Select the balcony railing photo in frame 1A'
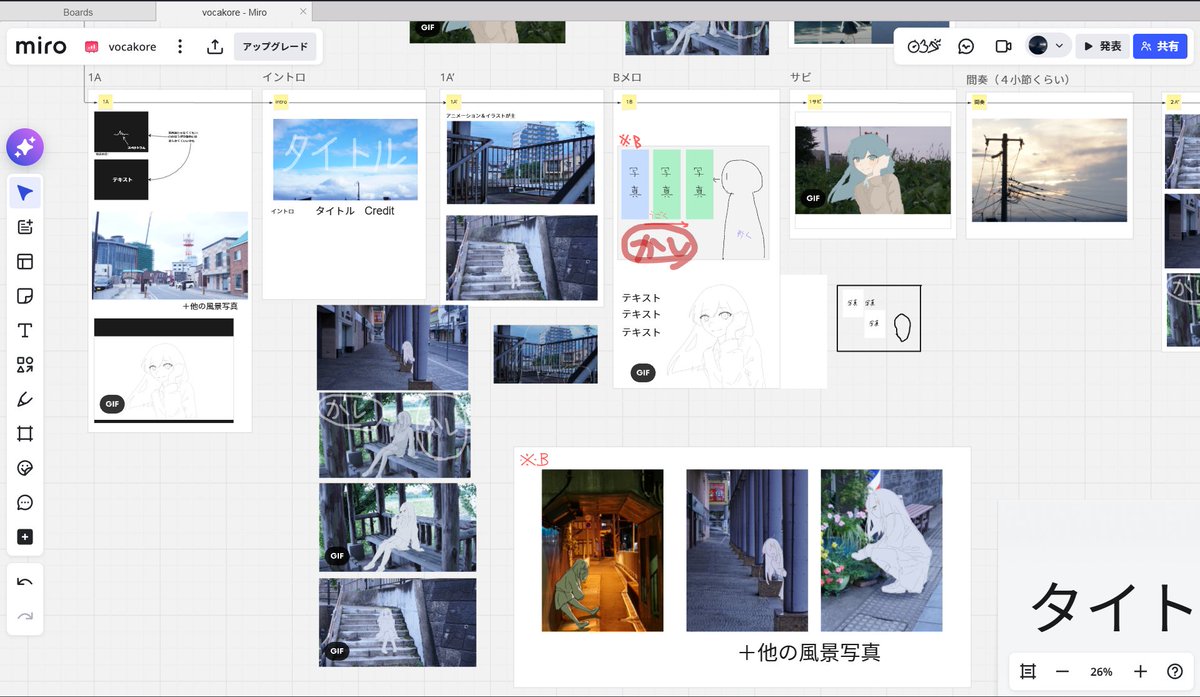This screenshot has width=1200, height=697. pyautogui.click(x=521, y=163)
